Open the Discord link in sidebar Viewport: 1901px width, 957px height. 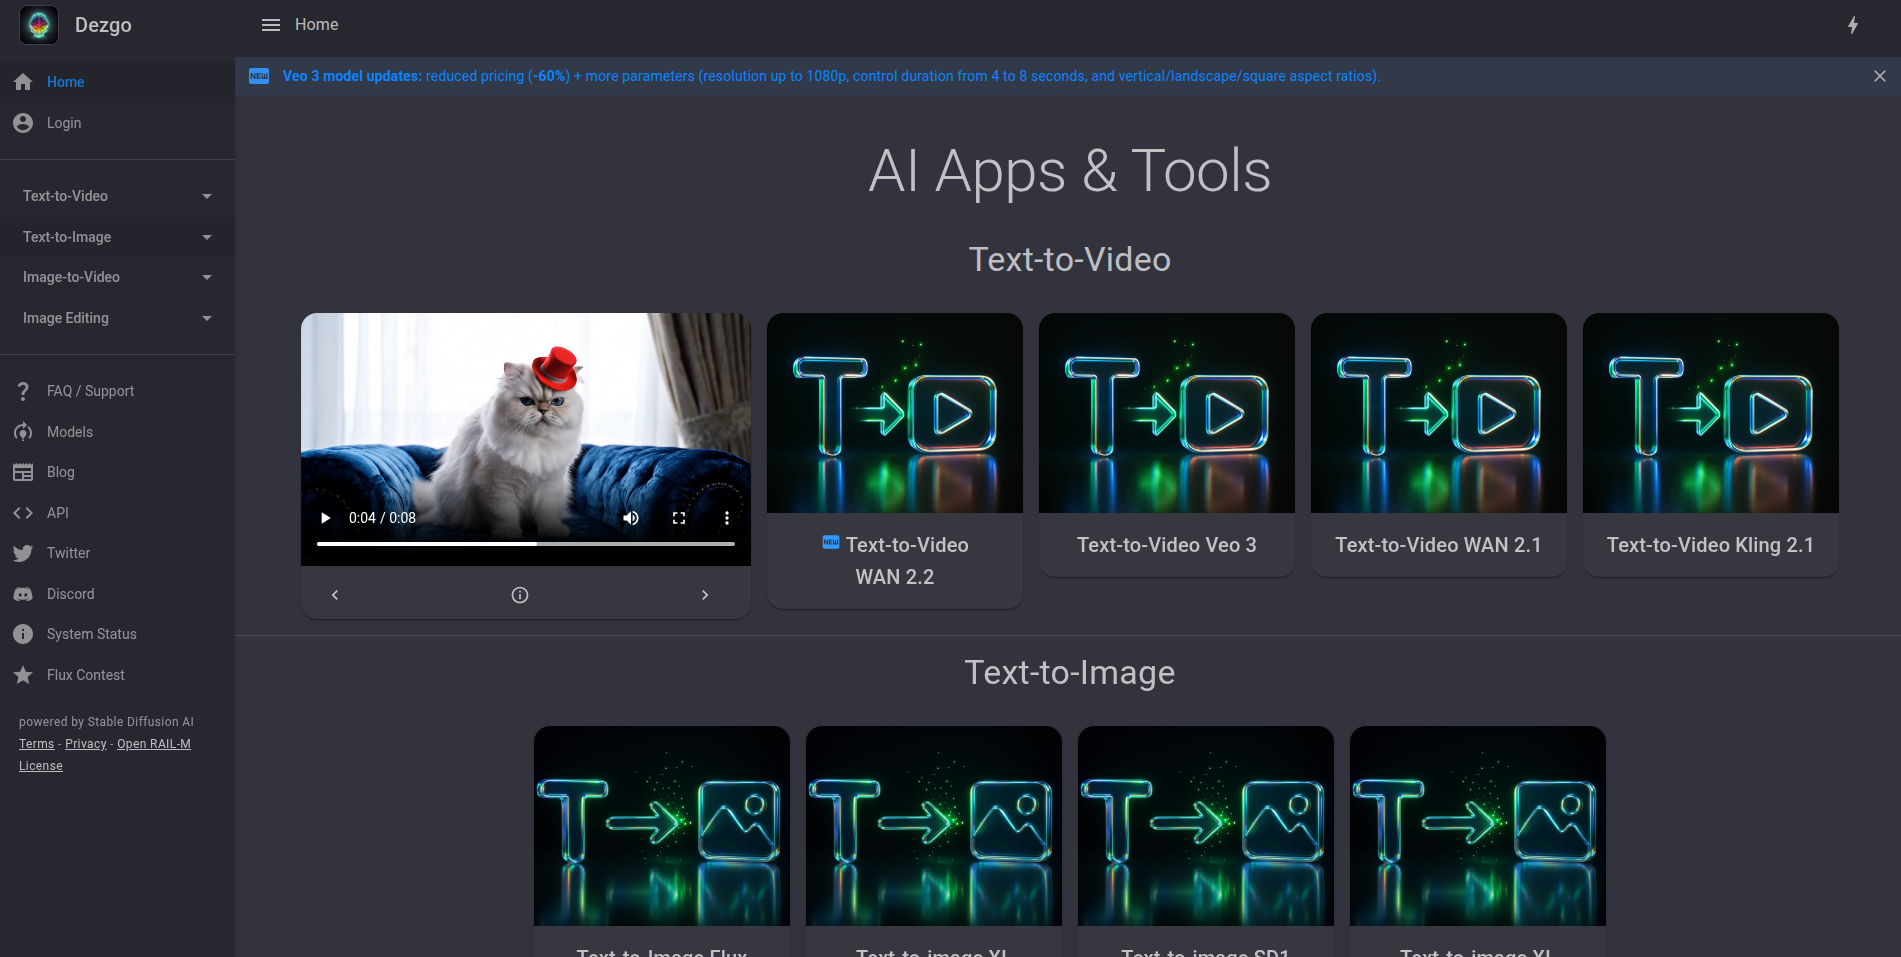tap(70, 594)
